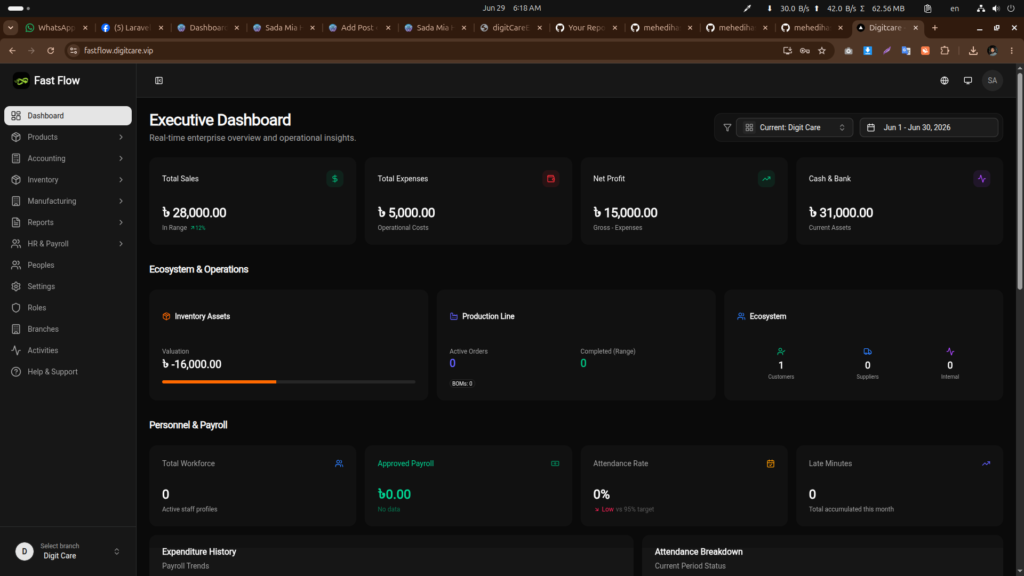
Task: Click the Fast Flow logo
Action: pos(21,80)
